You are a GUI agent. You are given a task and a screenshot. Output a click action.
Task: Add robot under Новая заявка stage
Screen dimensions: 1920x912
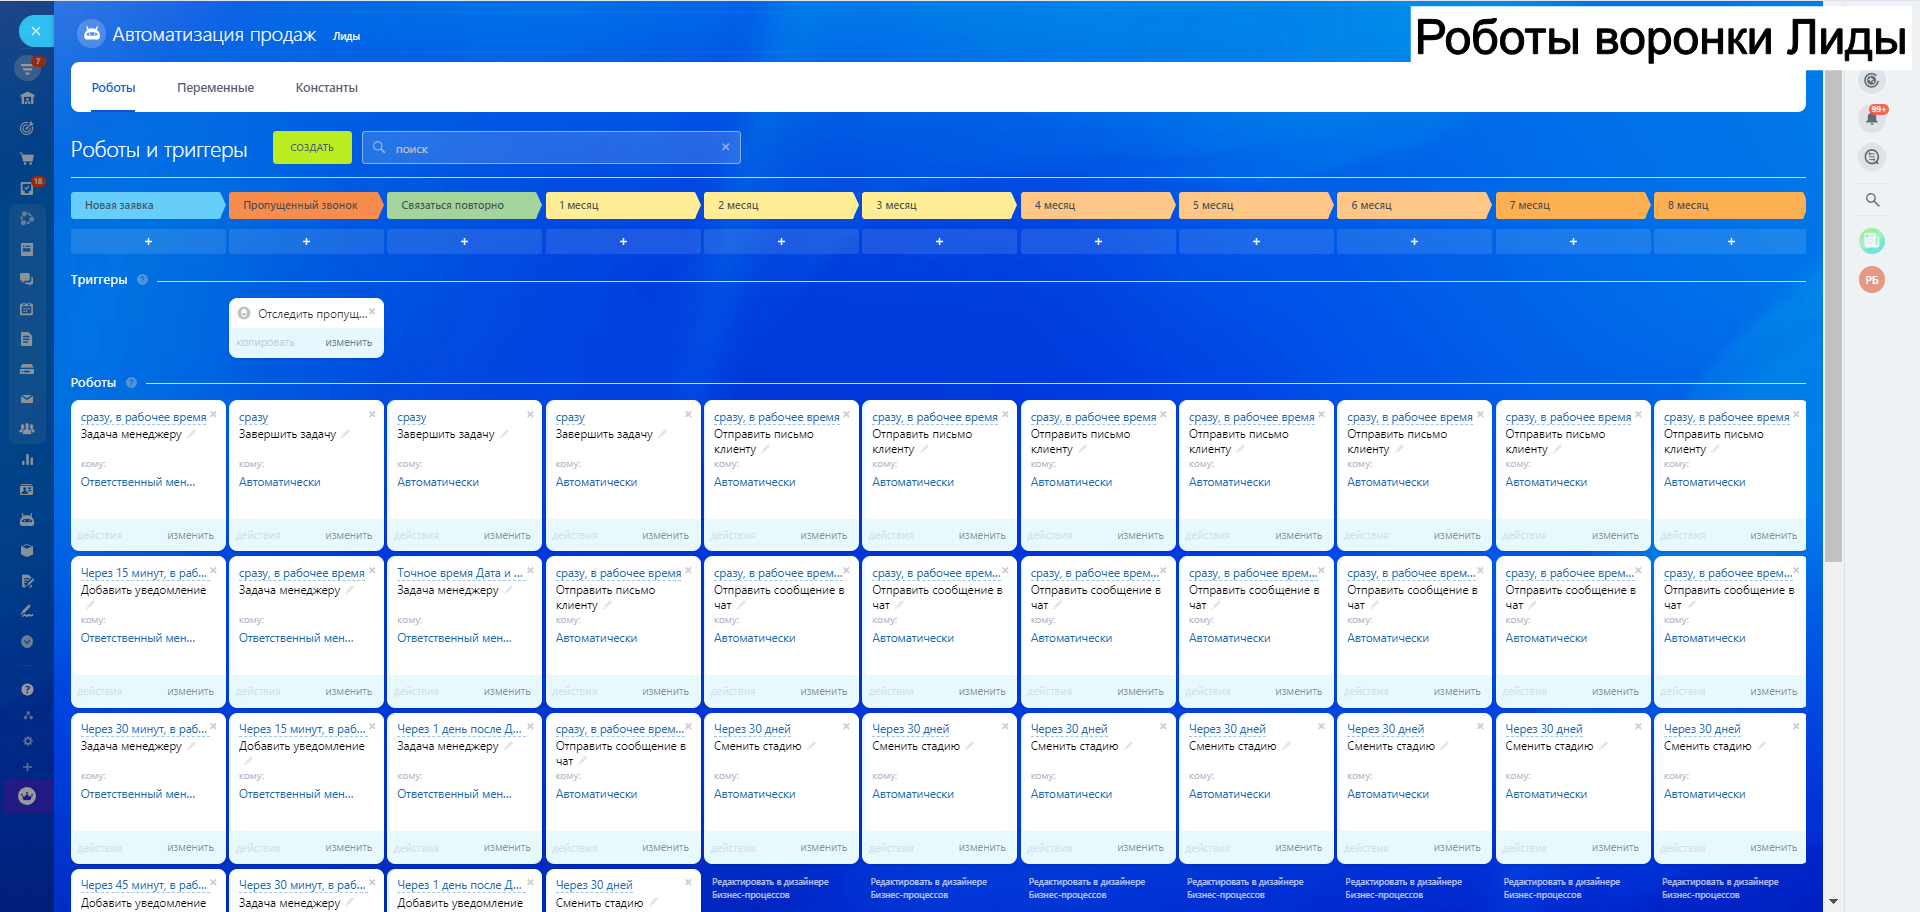tap(148, 242)
